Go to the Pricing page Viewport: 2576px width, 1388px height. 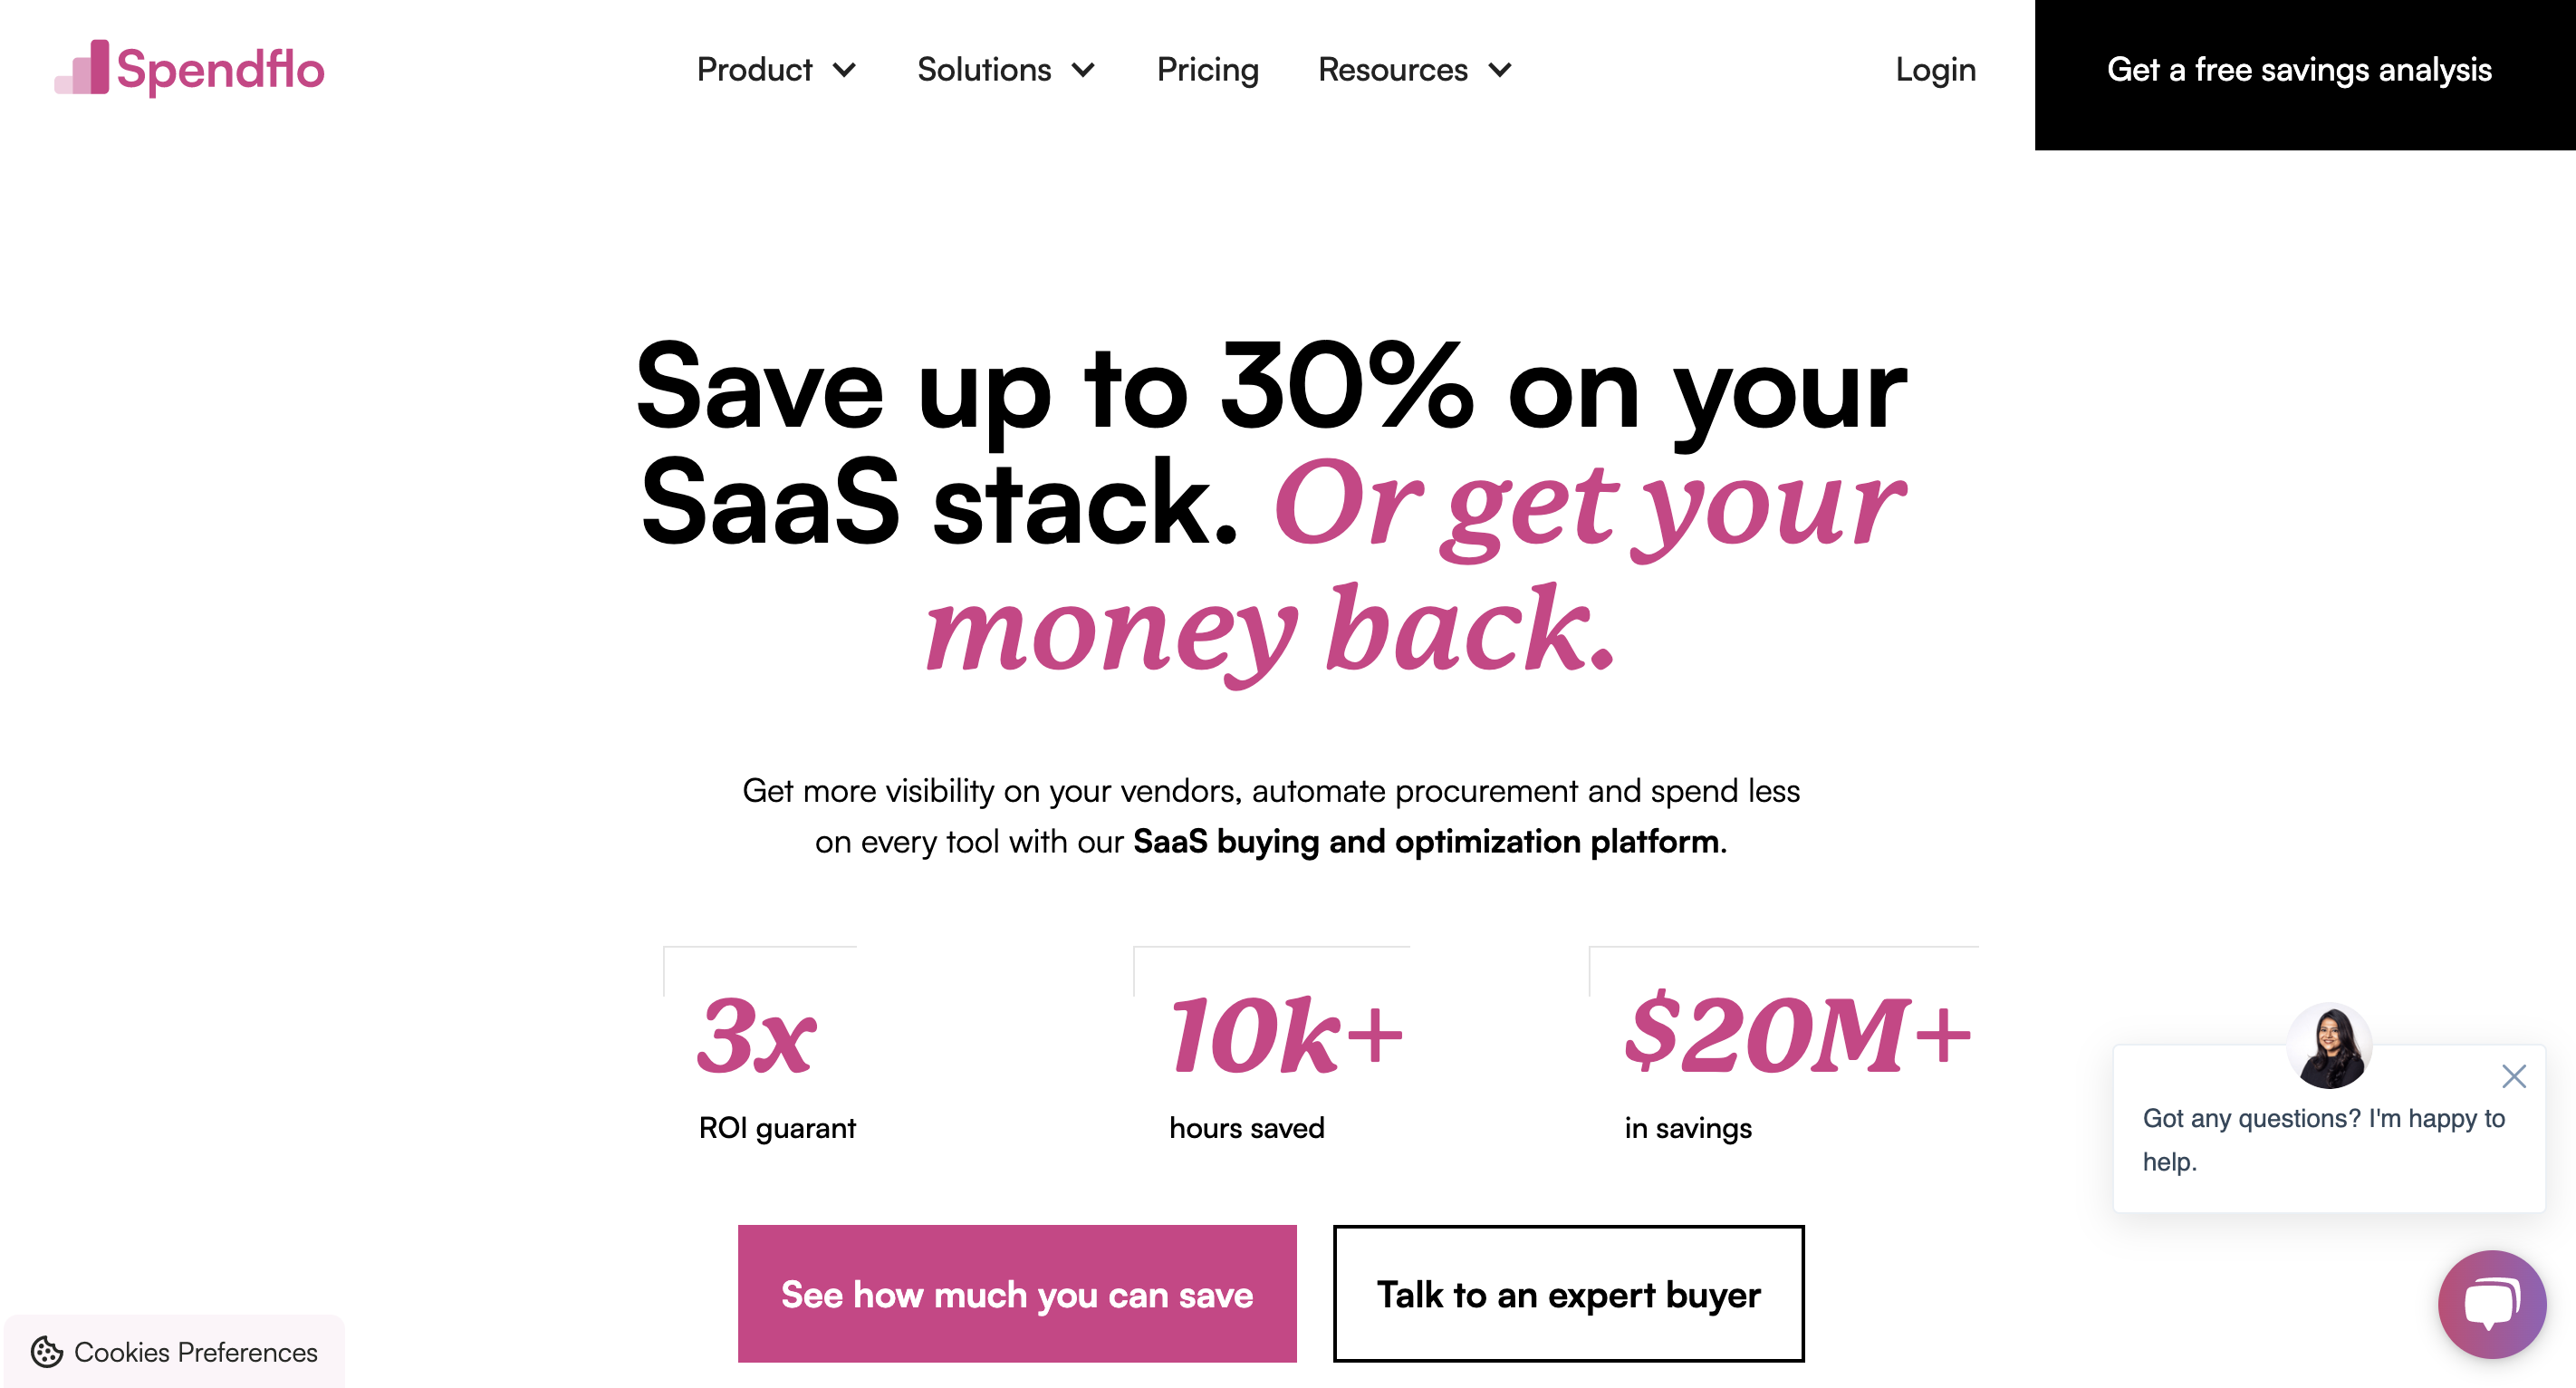tap(1208, 70)
